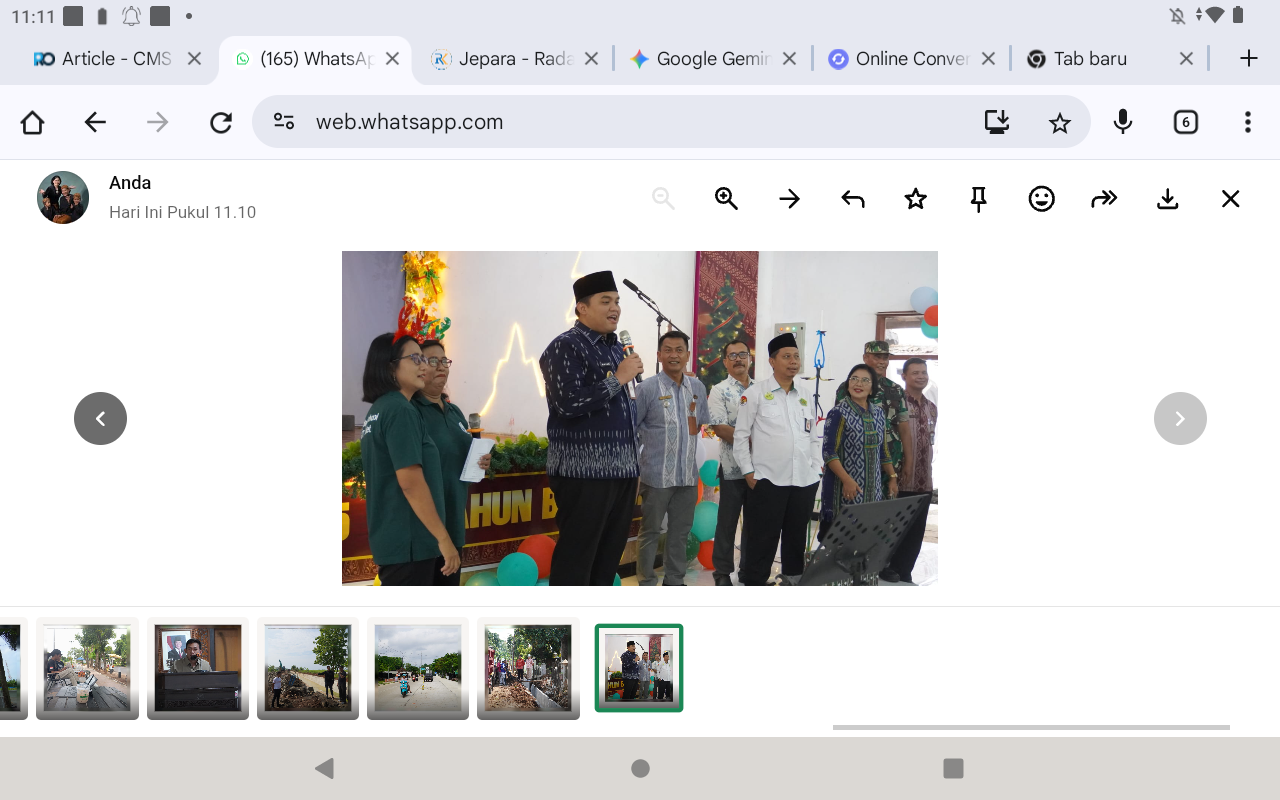Viewport: 1280px width, 800px height.
Task: Close the Google Gemini tab
Action: click(x=789, y=59)
